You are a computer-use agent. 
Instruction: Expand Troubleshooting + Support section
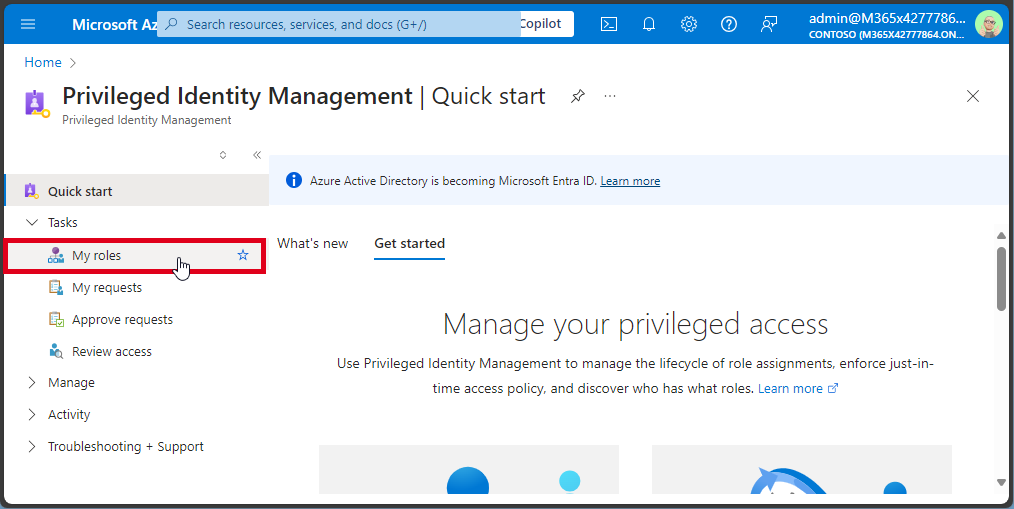pos(32,447)
